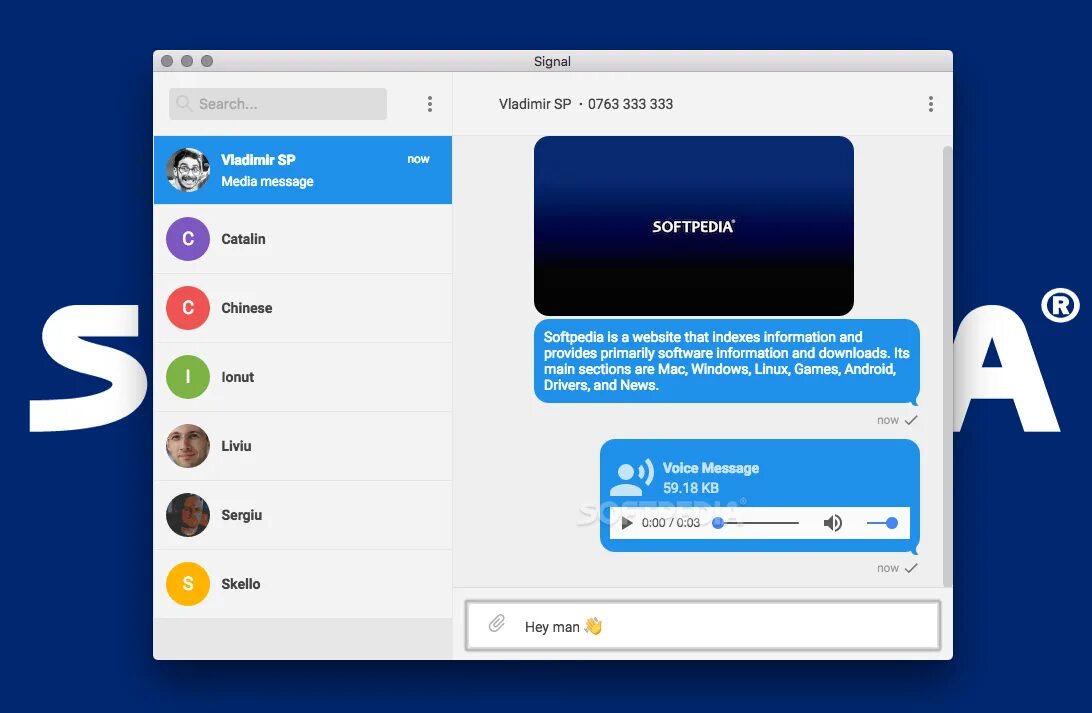
Task: Open the Softpedia image attachment
Action: point(694,226)
